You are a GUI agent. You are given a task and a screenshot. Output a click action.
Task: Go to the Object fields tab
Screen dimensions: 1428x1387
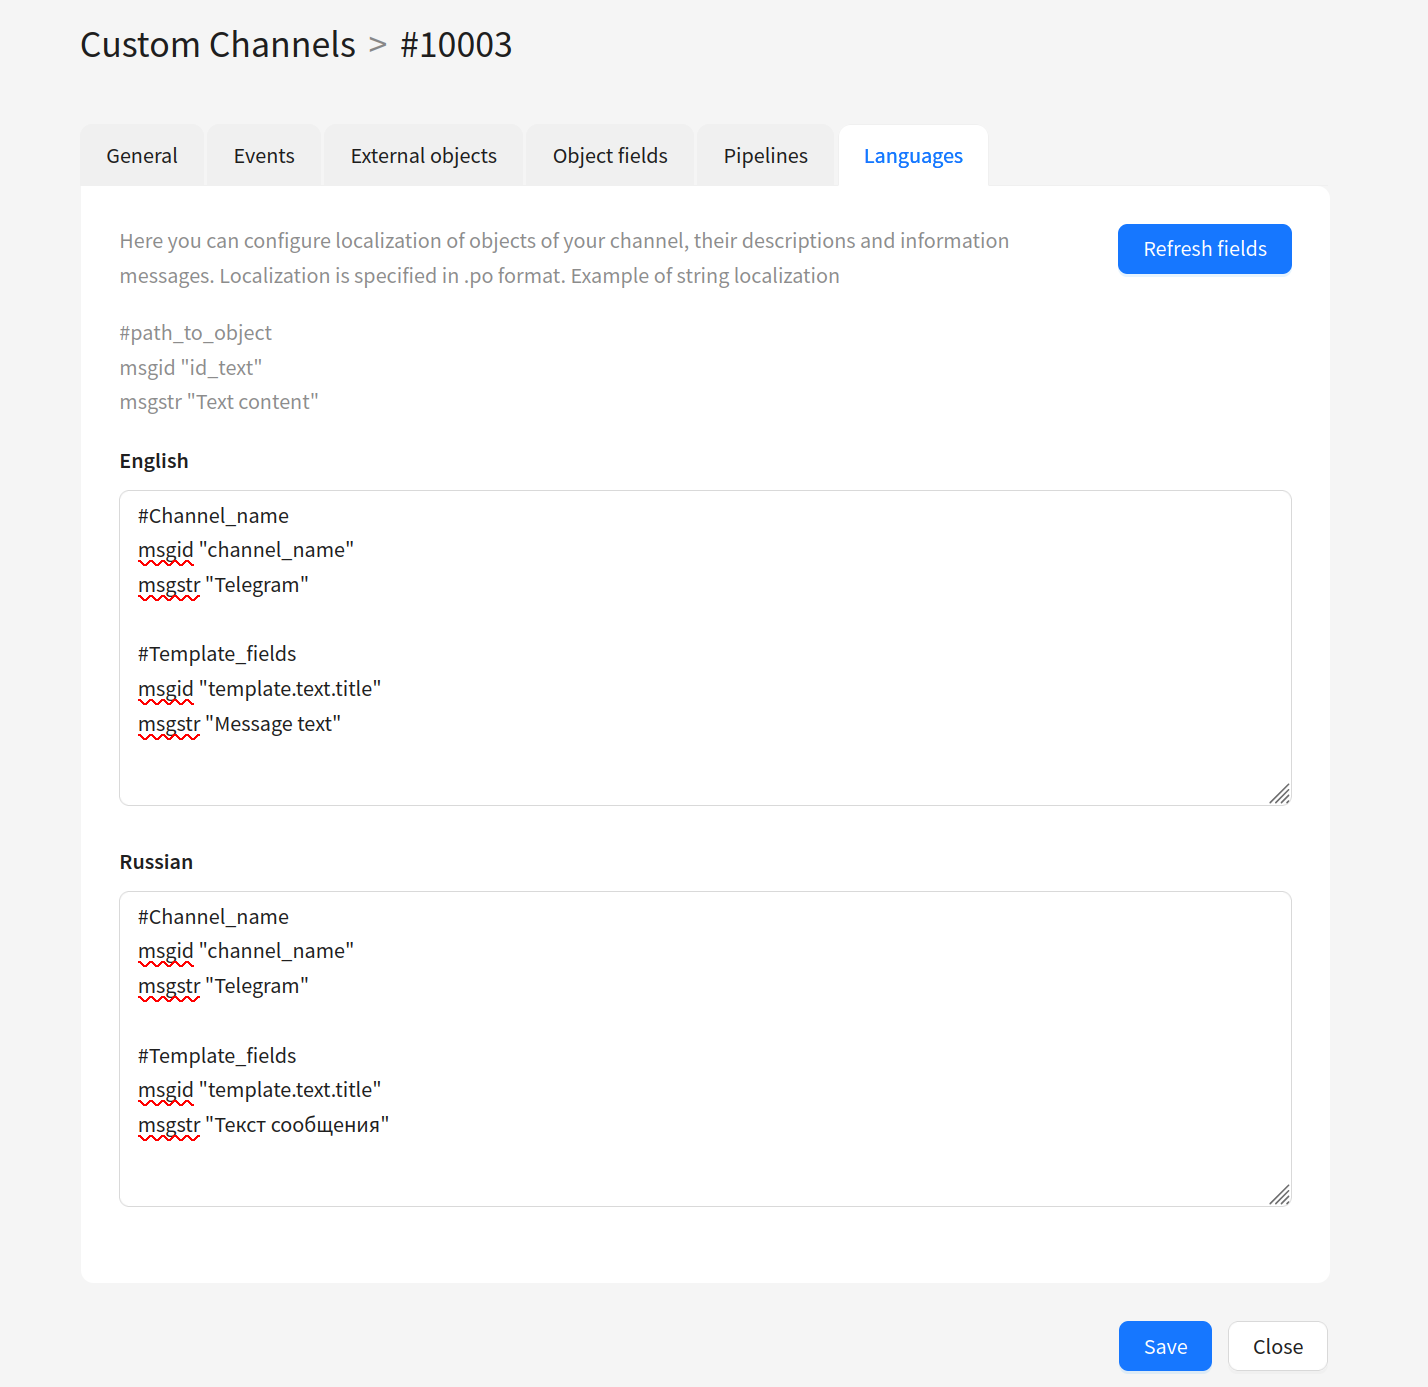pyautogui.click(x=610, y=156)
